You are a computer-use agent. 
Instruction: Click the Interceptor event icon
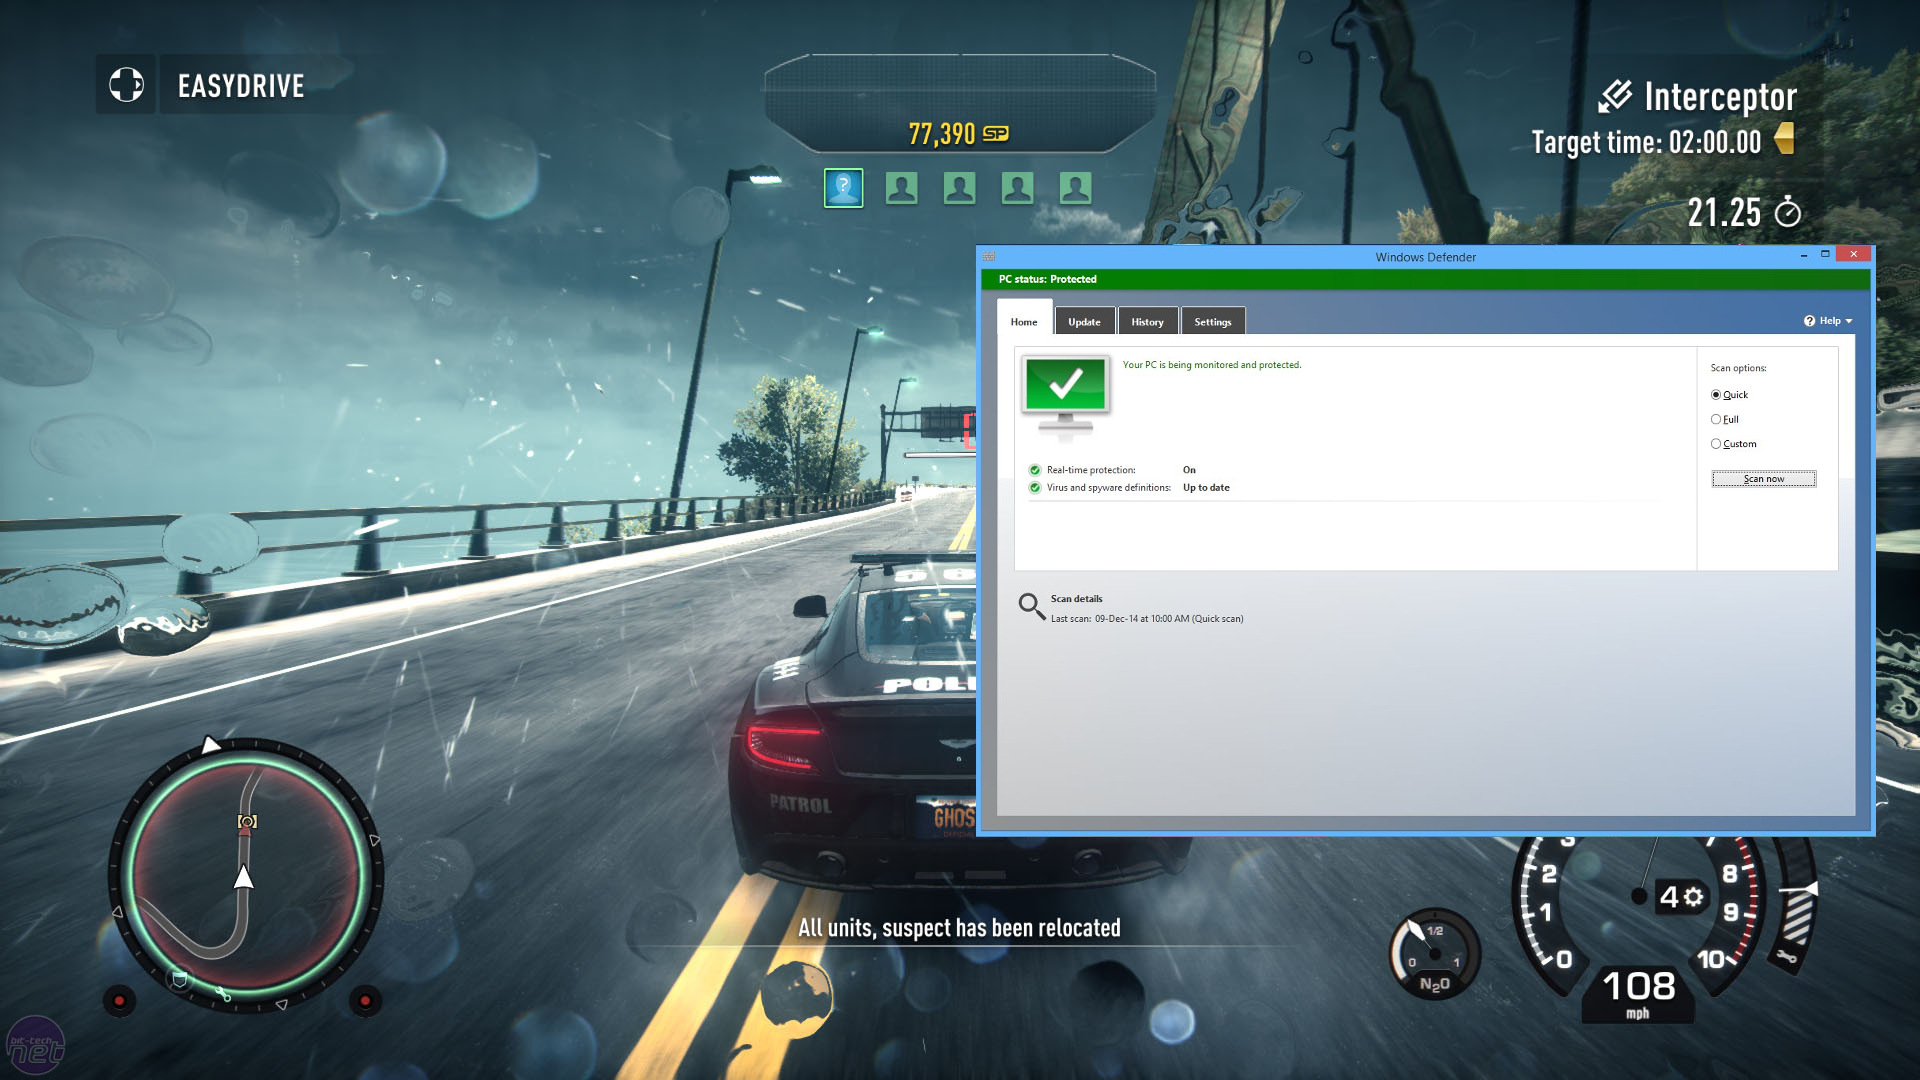coord(1614,97)
